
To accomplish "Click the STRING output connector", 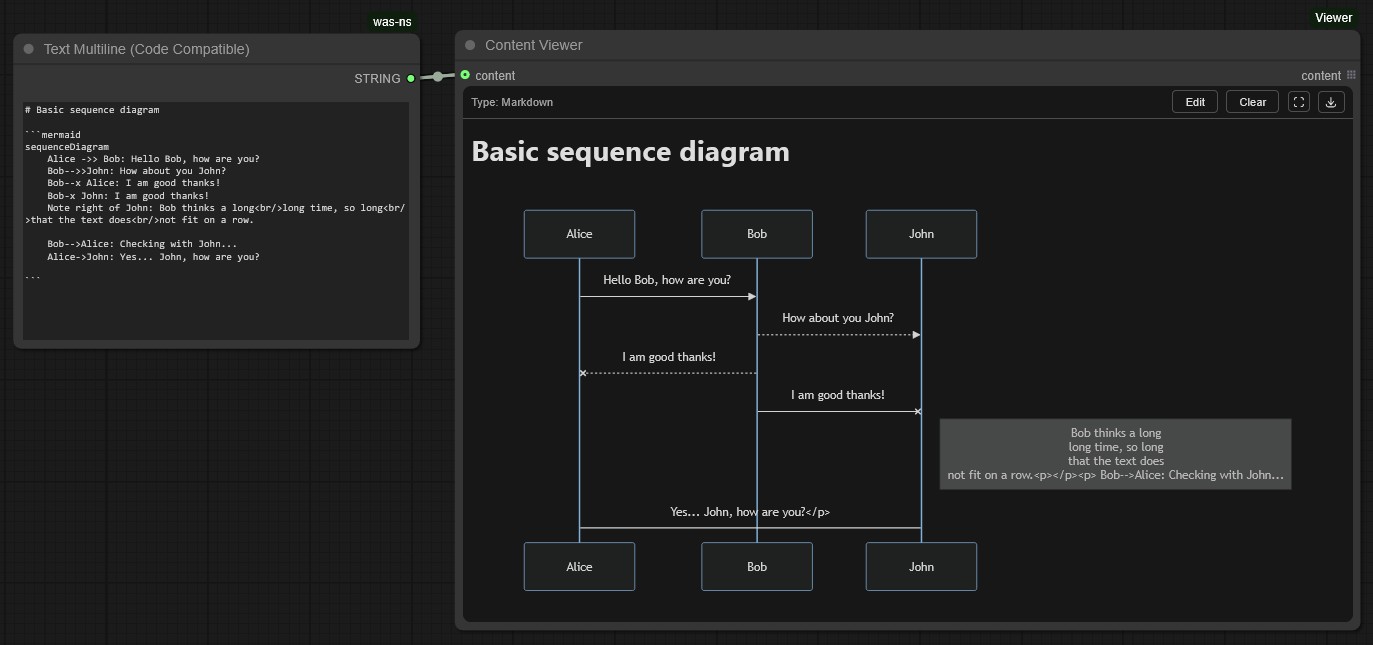I will (410, 78).
